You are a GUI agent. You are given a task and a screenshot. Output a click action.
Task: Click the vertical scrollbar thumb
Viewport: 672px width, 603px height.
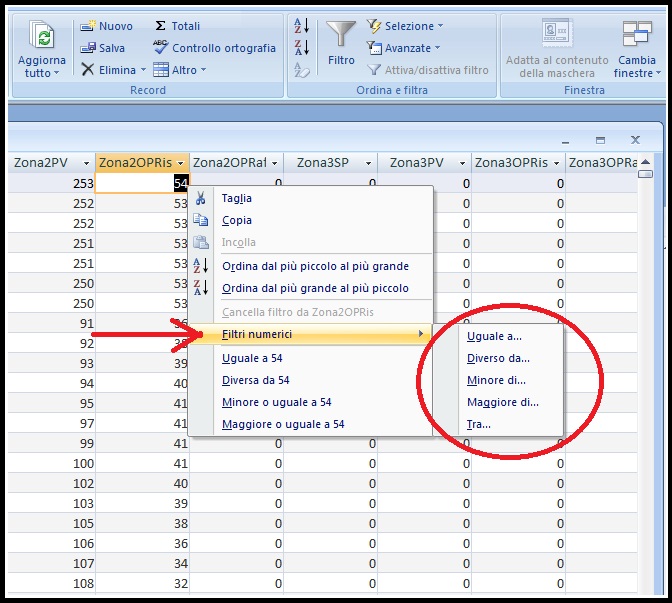645,174
